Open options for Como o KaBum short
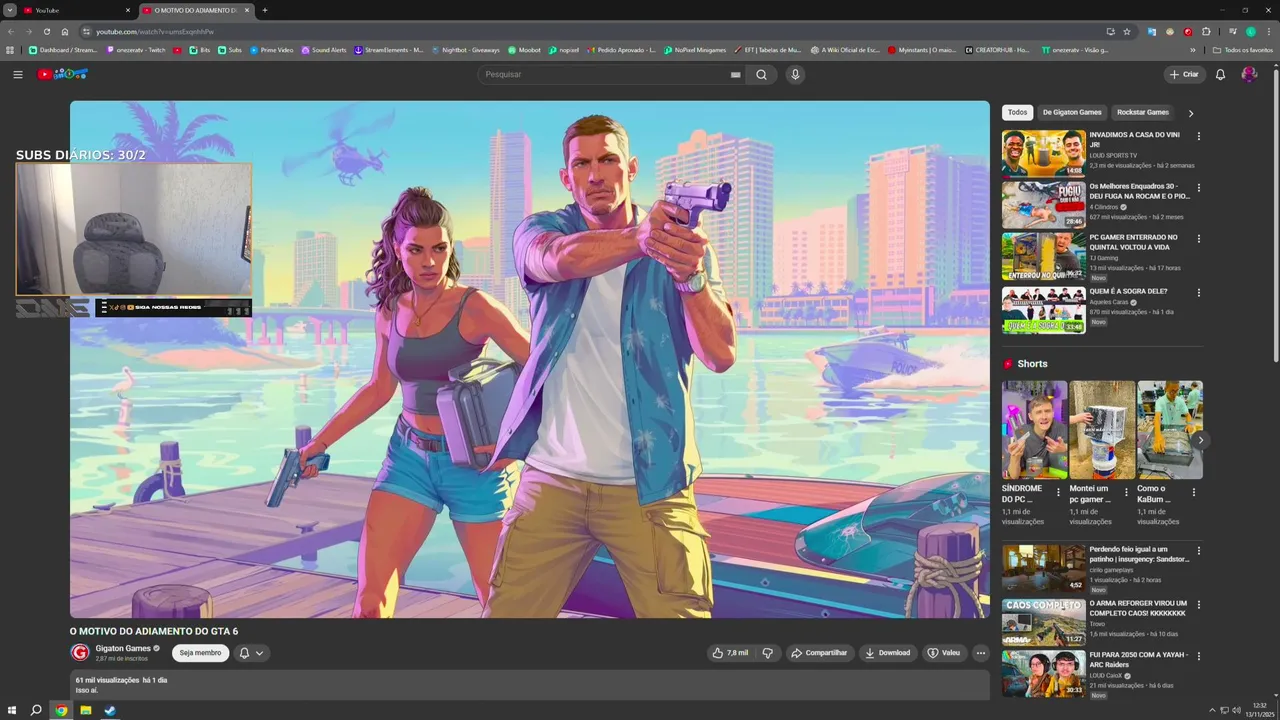 (x=1193, y=492)
